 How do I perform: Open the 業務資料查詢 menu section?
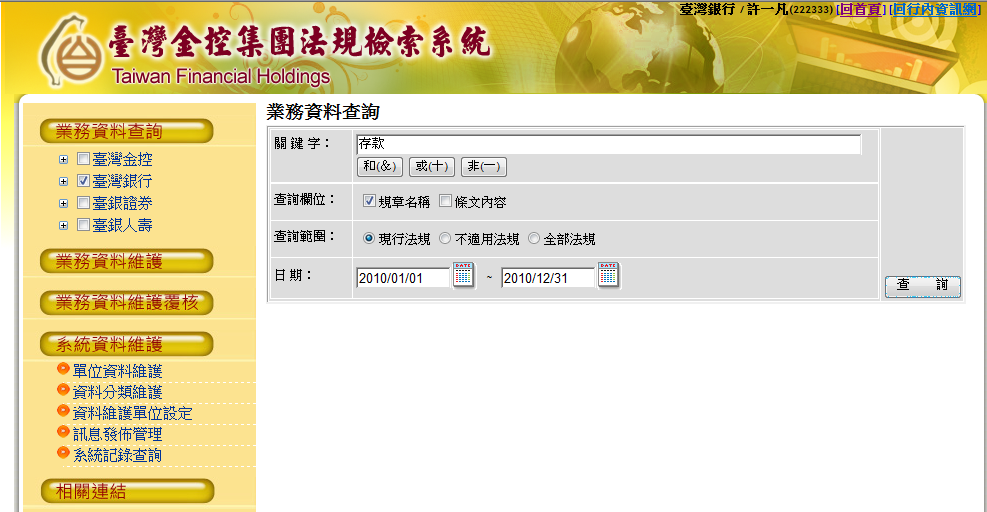coord(127,132)
